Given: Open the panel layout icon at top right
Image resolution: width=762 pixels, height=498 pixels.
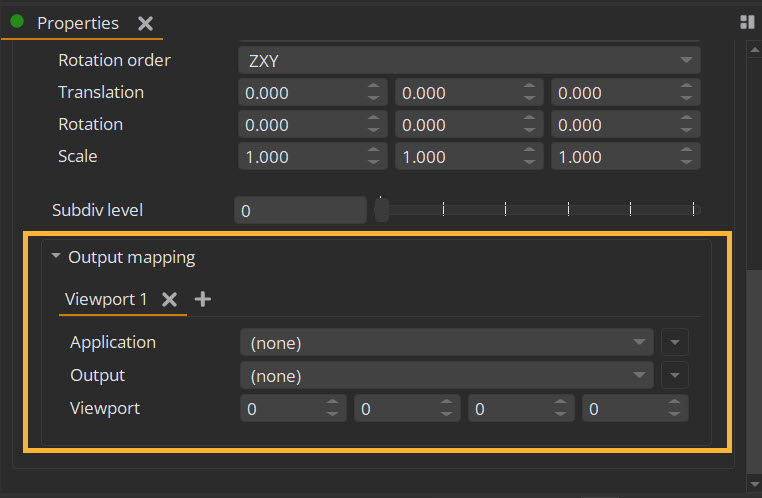Looking at the screenshot, I should pos(747,22).
